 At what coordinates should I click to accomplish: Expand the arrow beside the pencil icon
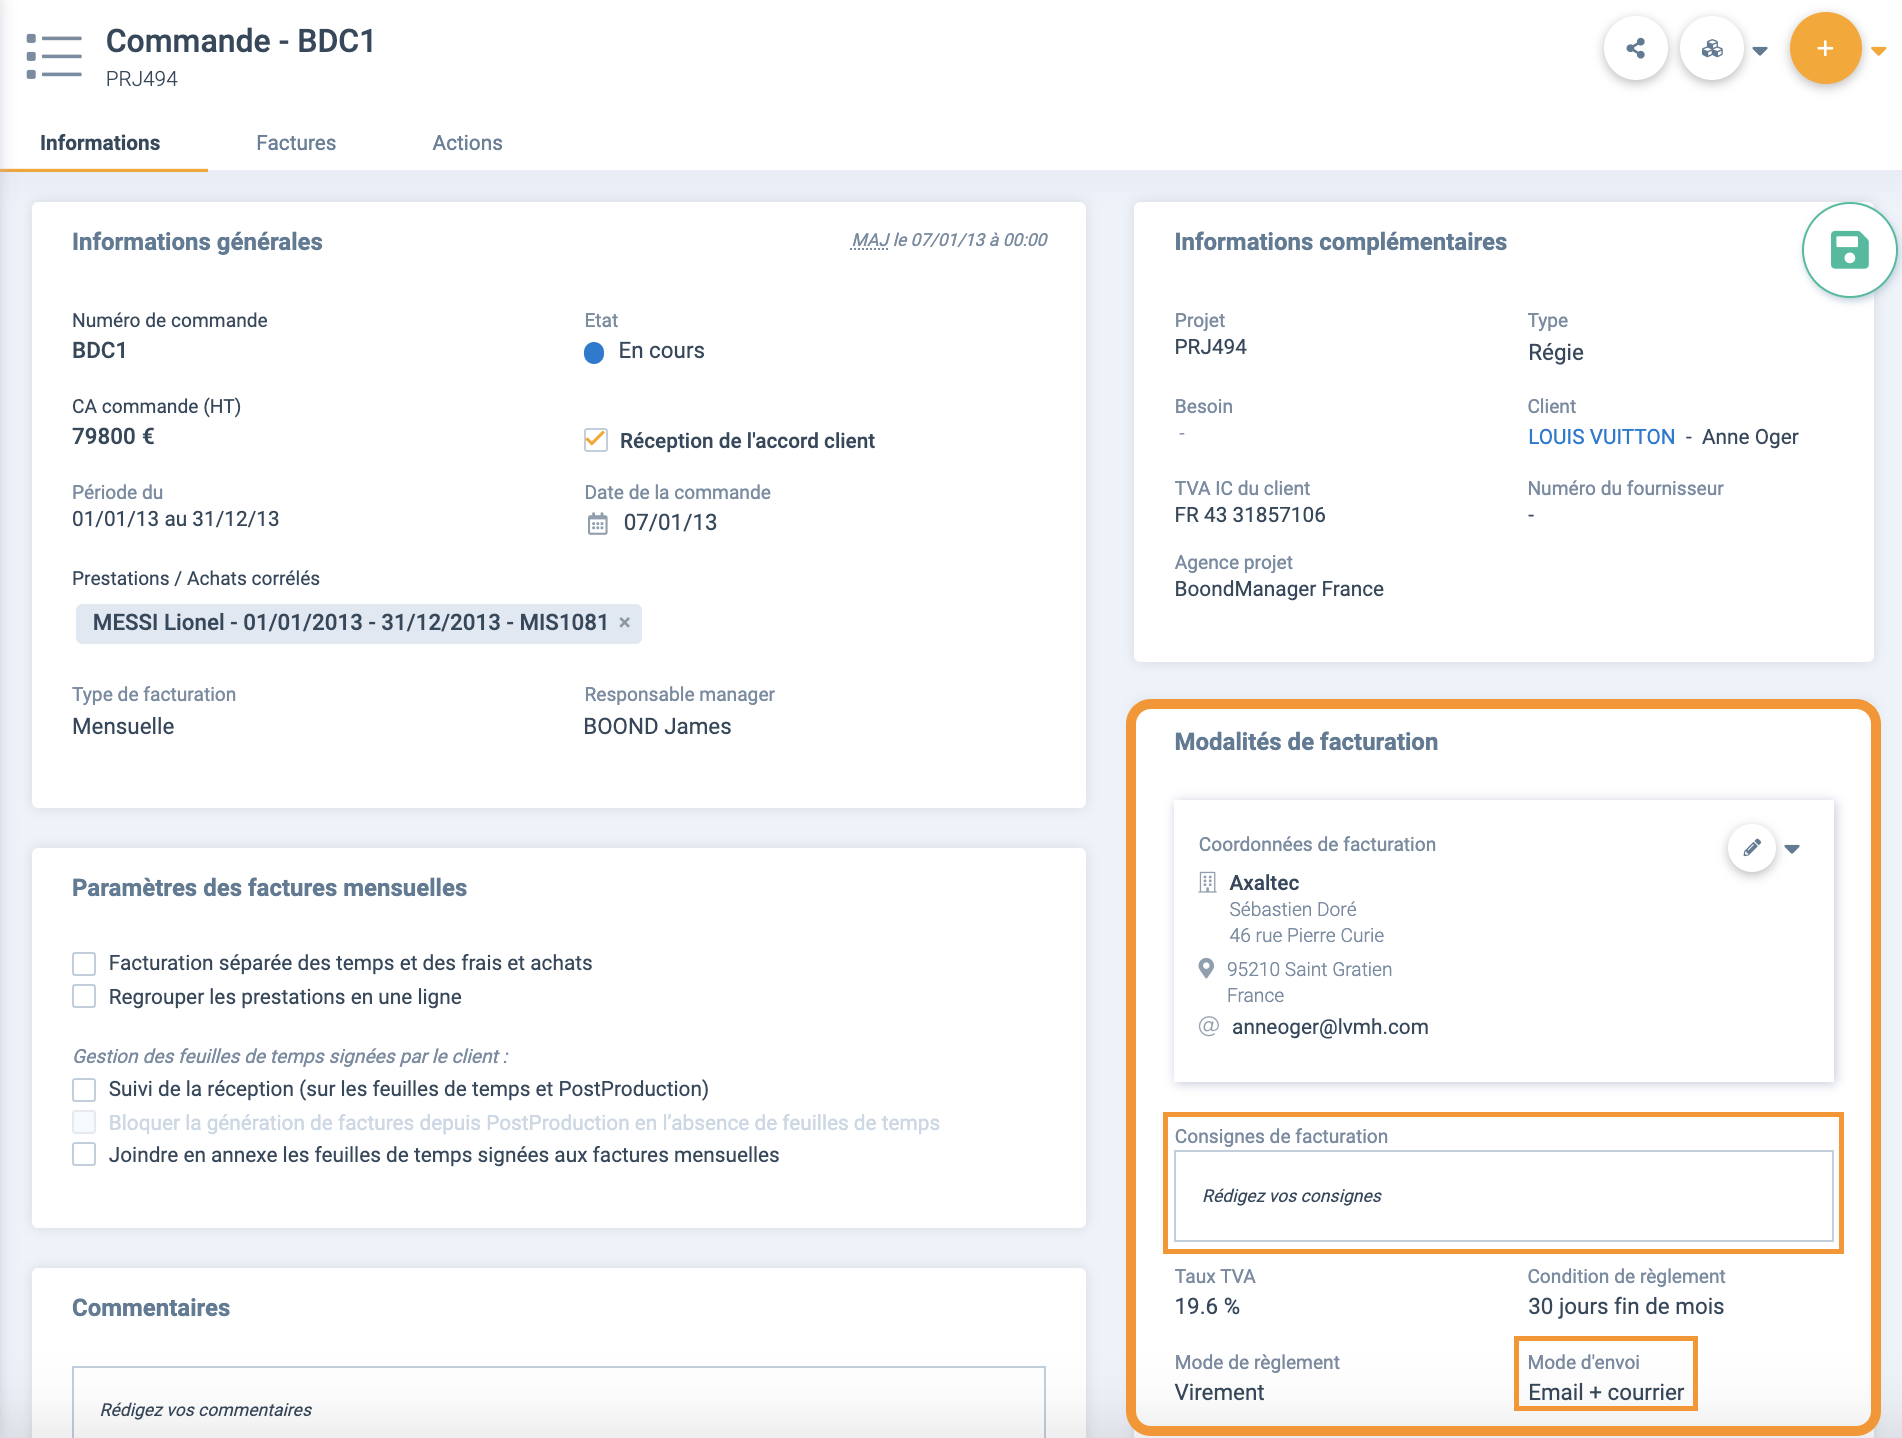[x=1793, y=849]
